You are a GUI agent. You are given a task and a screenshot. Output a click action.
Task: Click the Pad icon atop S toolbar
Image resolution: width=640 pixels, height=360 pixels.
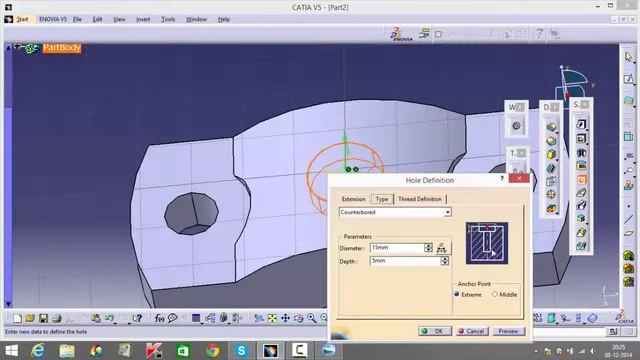click(x=581, y=124)
